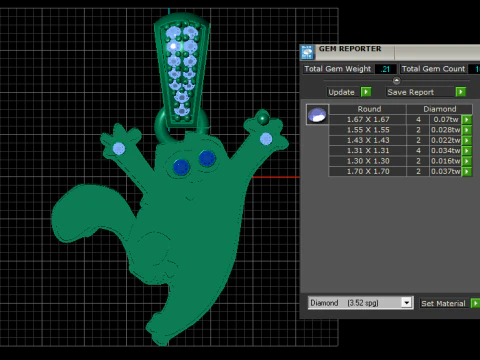480x360 pixels.
Task: Click the green arrow next to Update
Action: pyautogui.click(x=366, y=92)
